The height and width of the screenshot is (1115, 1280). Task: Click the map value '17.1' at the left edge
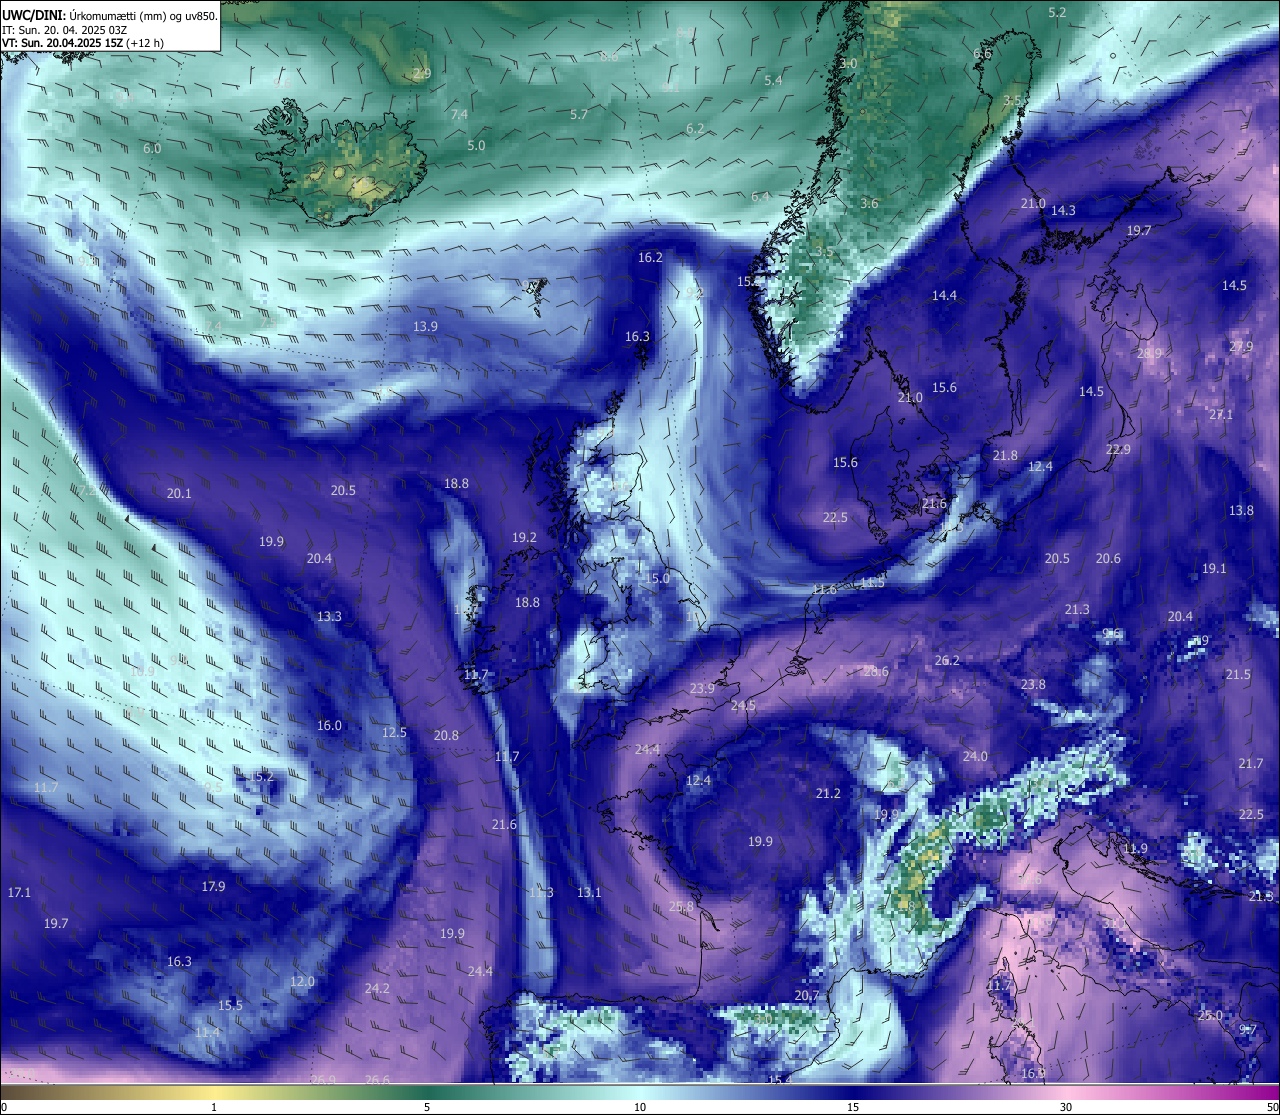click(19, 892)
